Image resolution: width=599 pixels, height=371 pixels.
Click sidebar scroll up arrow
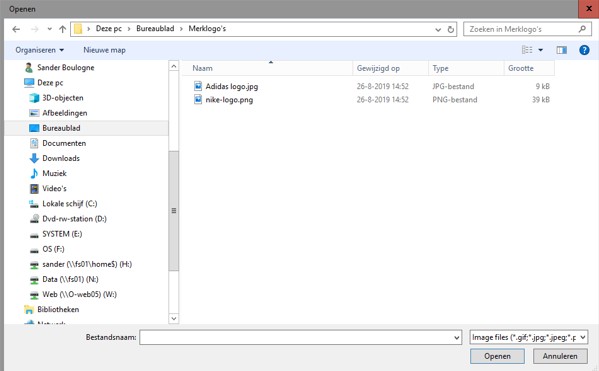[173, 66]
